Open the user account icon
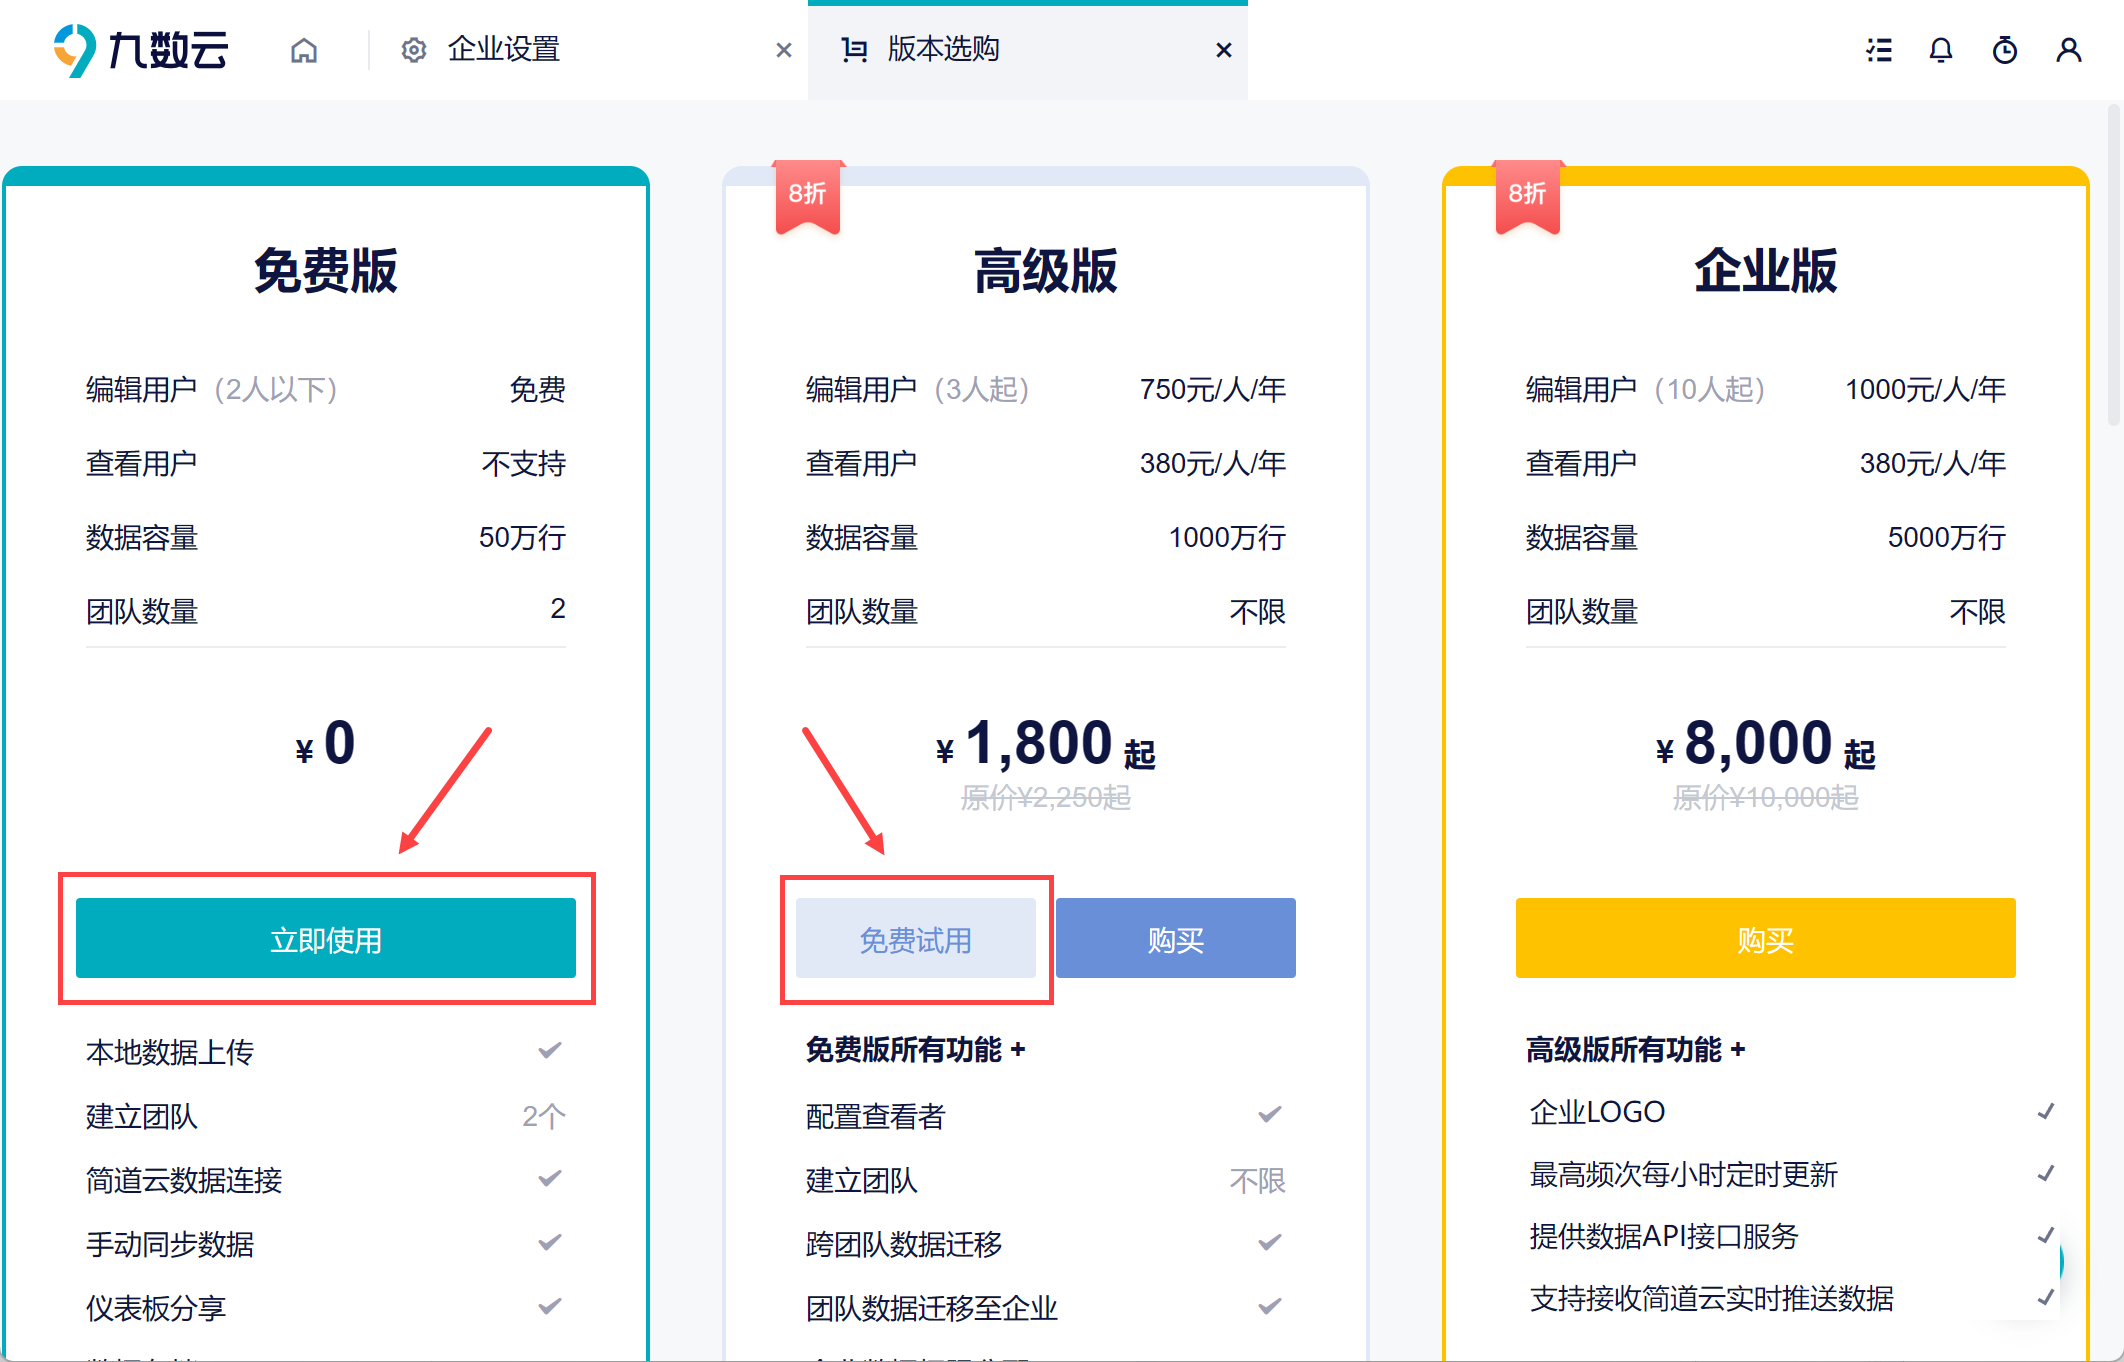Image resolution: width=2124 pixels, height=1362 pixels. click(x=2069, y=50)
